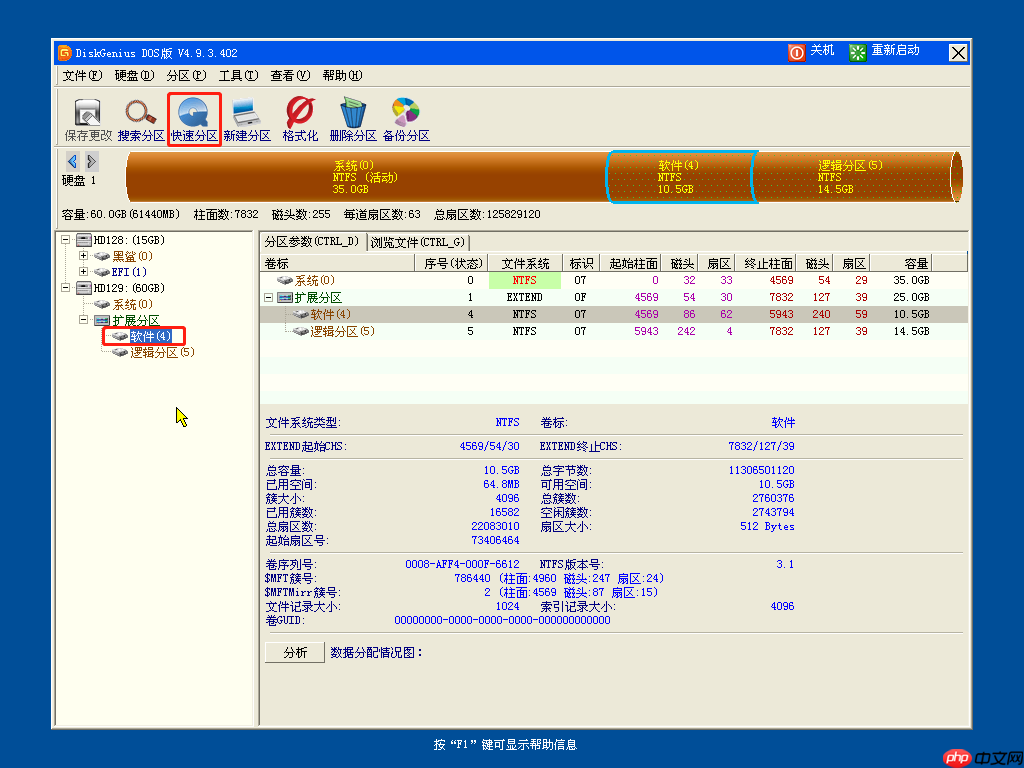Select the 删除分区 (Delete Partition) tool
Viewport: 1024px width, 768px height.
pyautogui.click(x=353, y=115)
